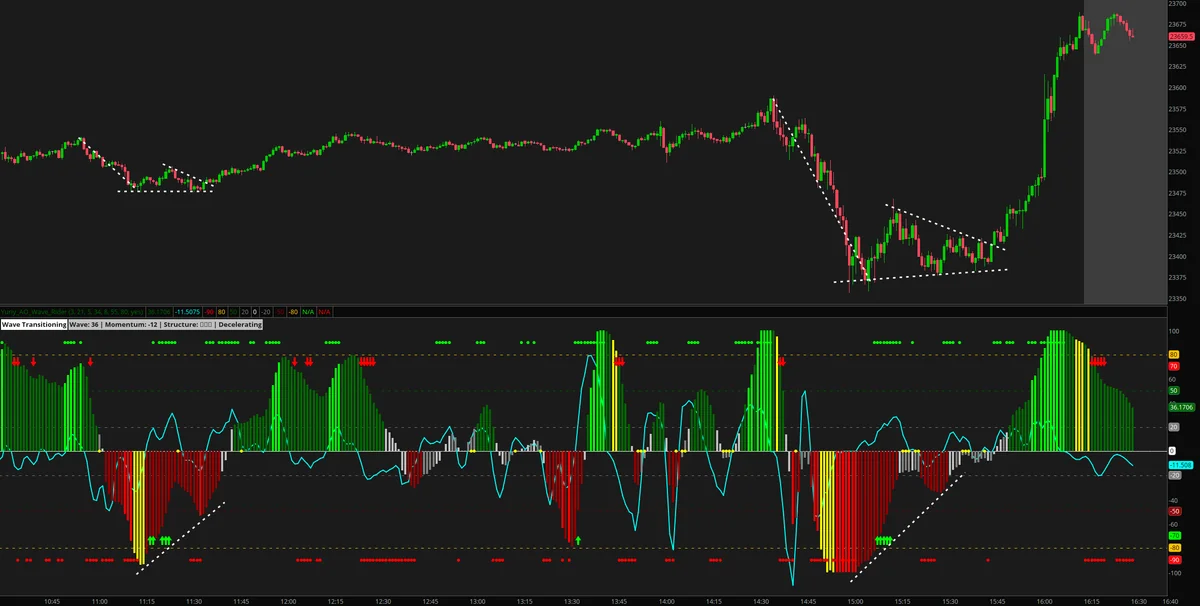This screenshot has width=1200, height=606.
Task: Click the 13:45 time axis label
Action: coord(620,601)
